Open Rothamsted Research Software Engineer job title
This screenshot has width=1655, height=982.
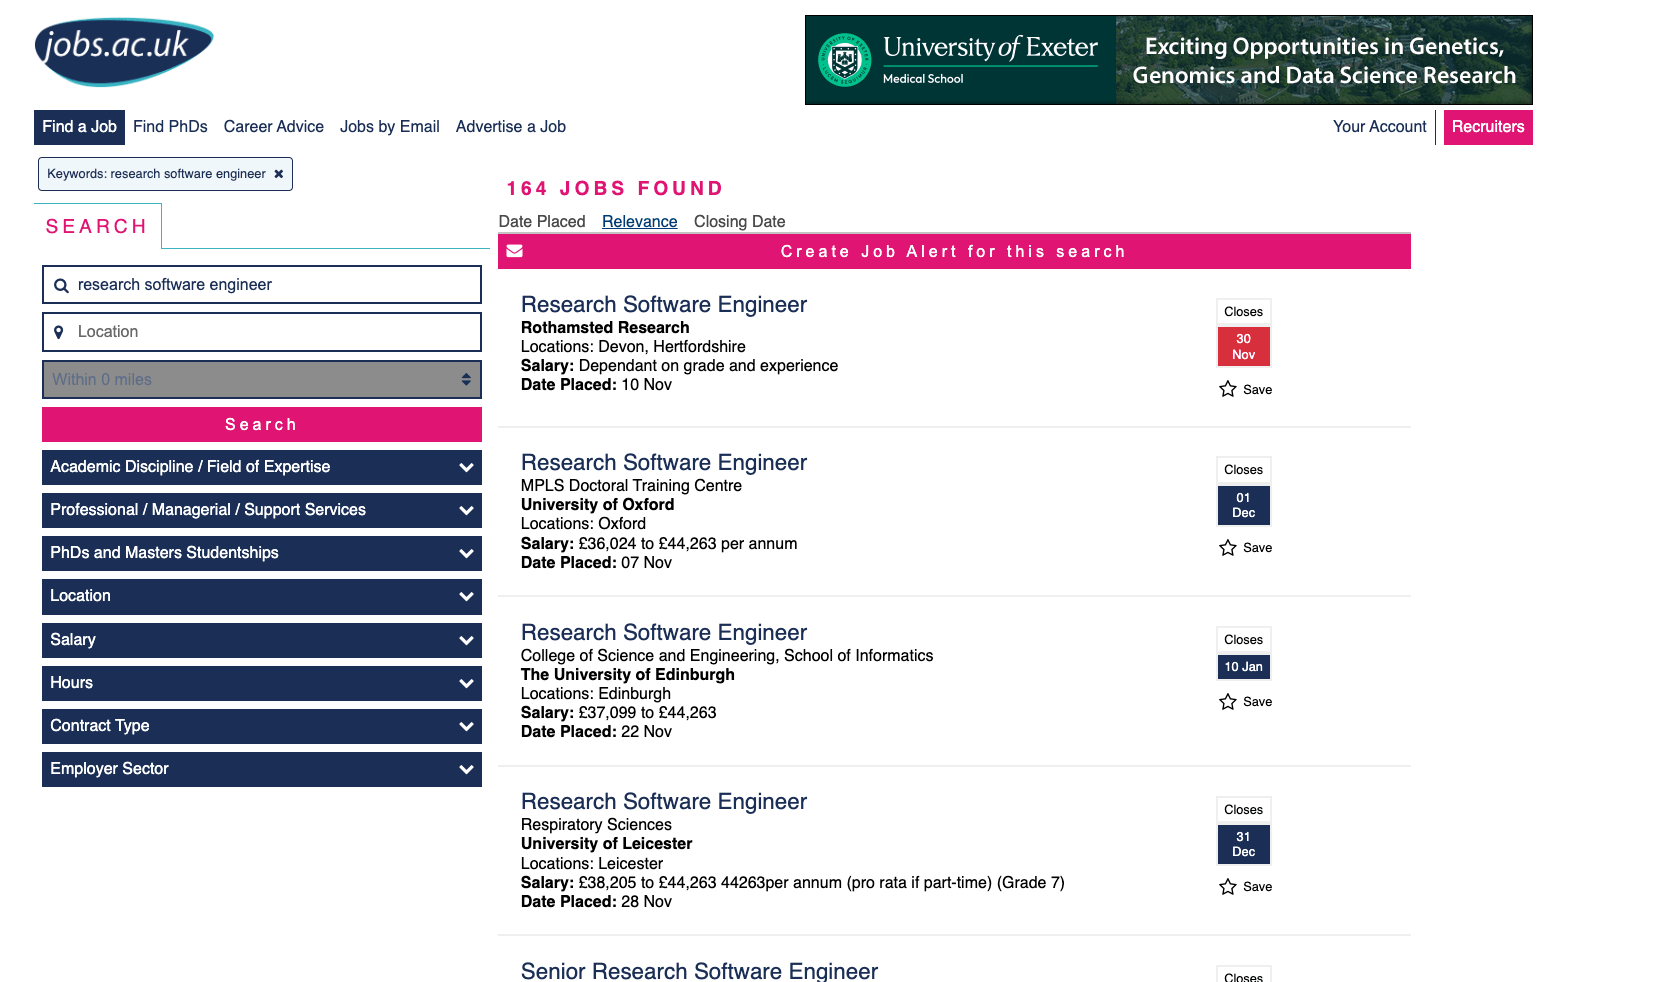point(664,305)
